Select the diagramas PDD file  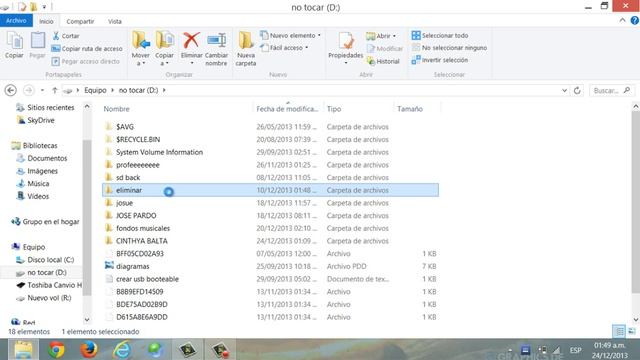(133, 266)
